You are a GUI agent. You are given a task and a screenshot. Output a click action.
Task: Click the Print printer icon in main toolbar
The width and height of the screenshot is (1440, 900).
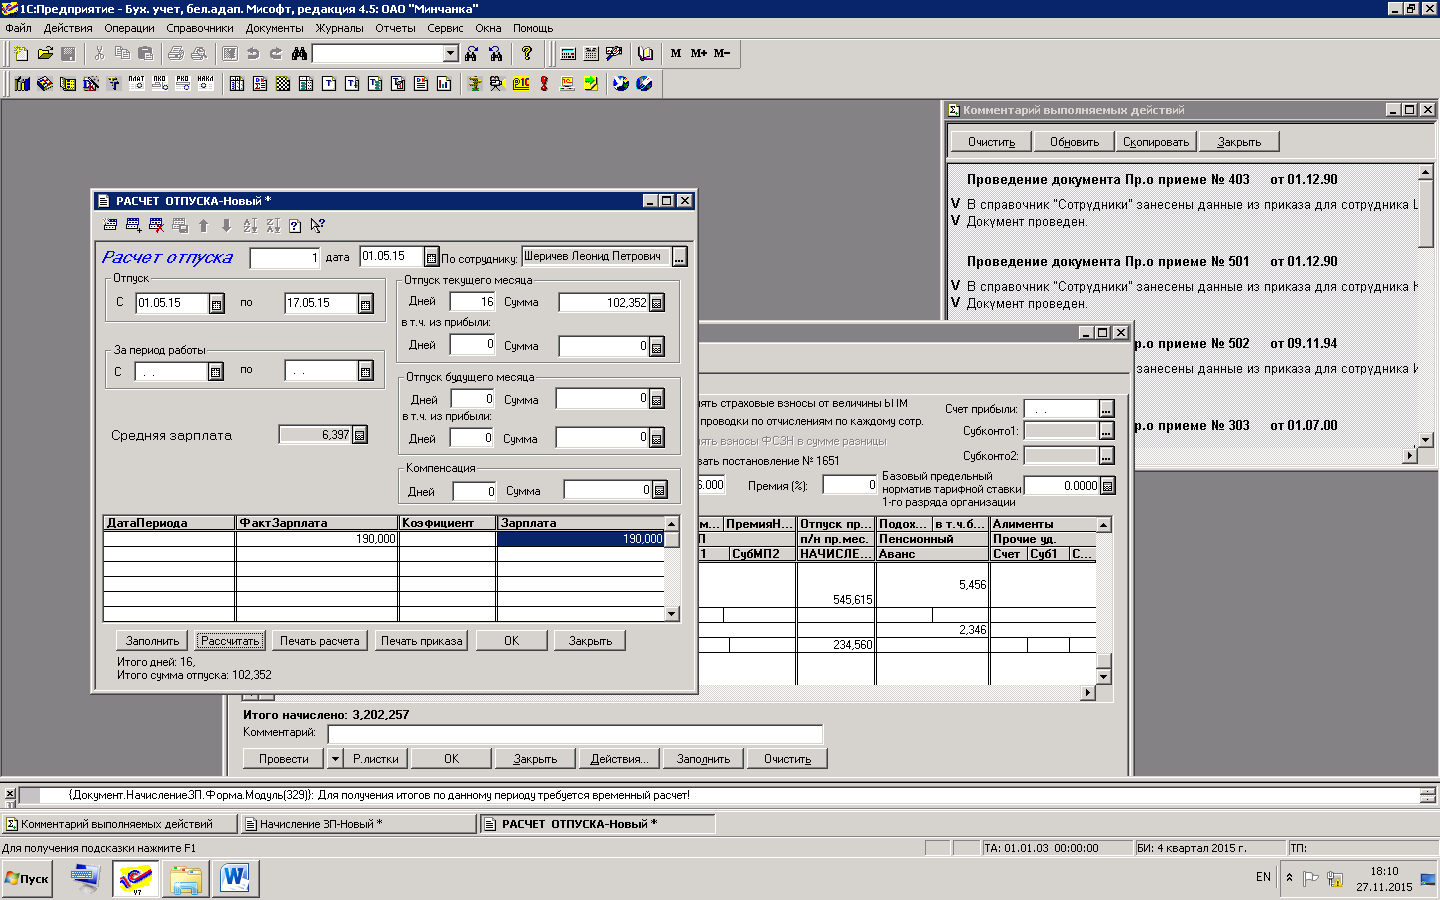(x=176, y=53)
